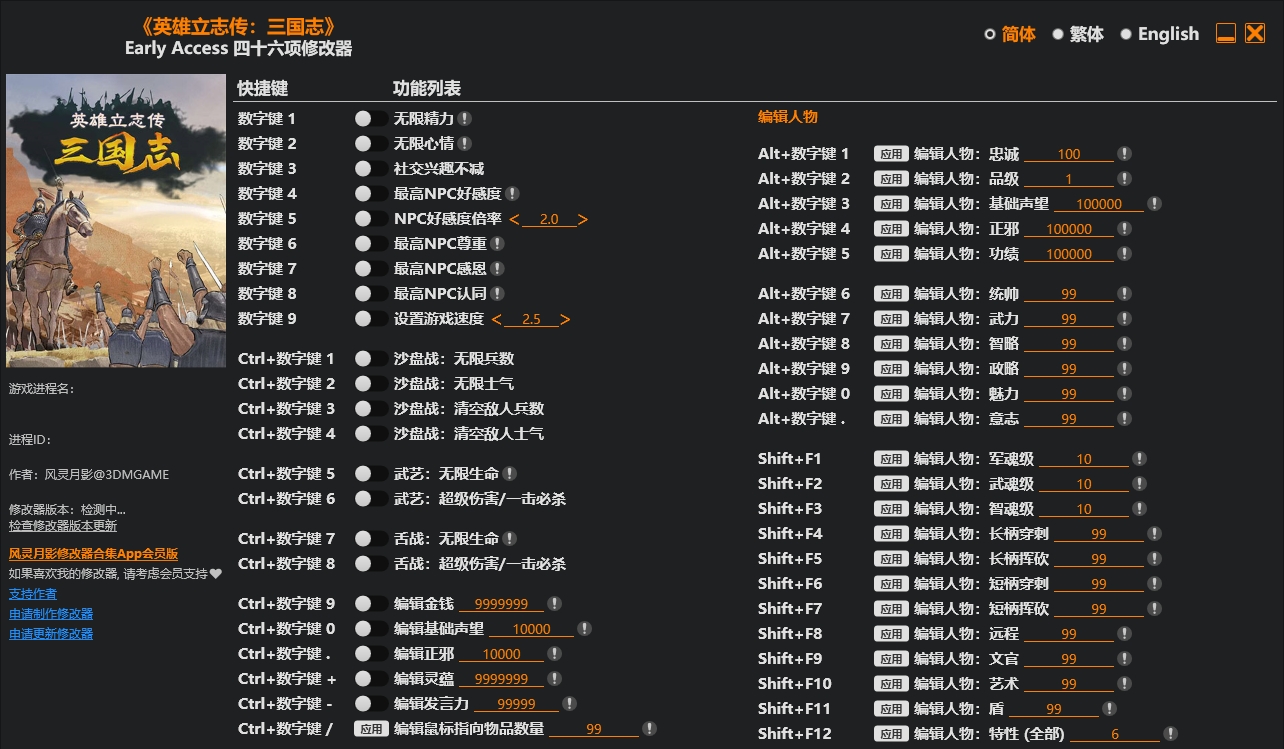Click the info icon next to 编辑人物: 忠诚
Viewport: 1284px width, 749px height.
[1124, 154]
